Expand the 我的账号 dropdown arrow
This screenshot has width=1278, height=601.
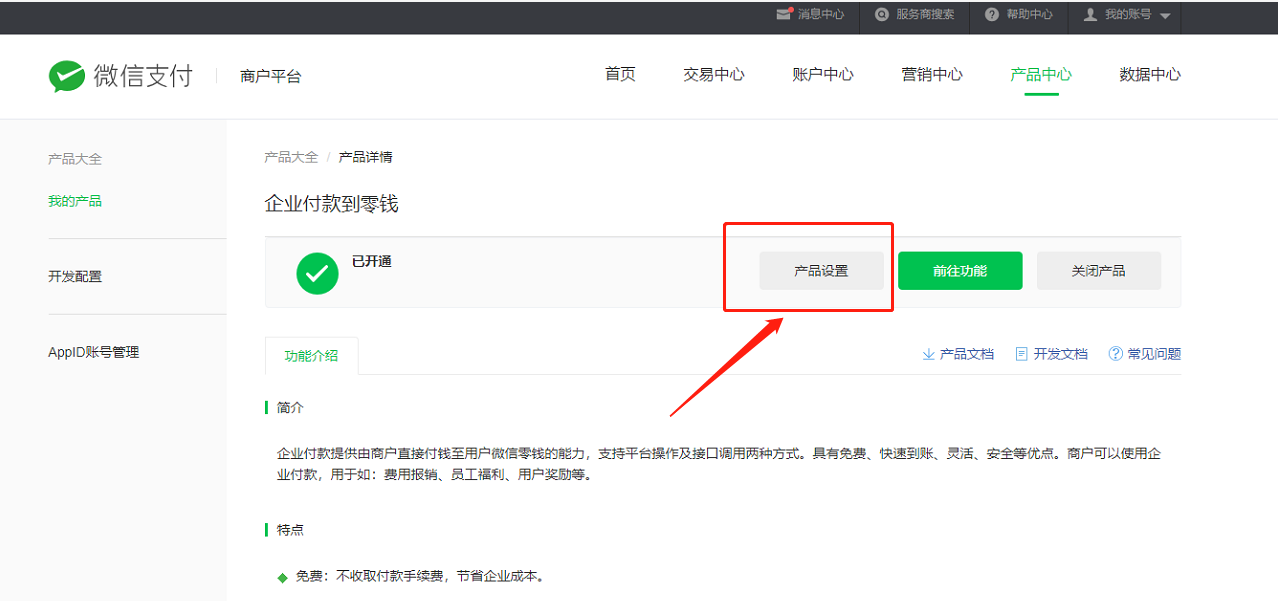point(1164,16)
